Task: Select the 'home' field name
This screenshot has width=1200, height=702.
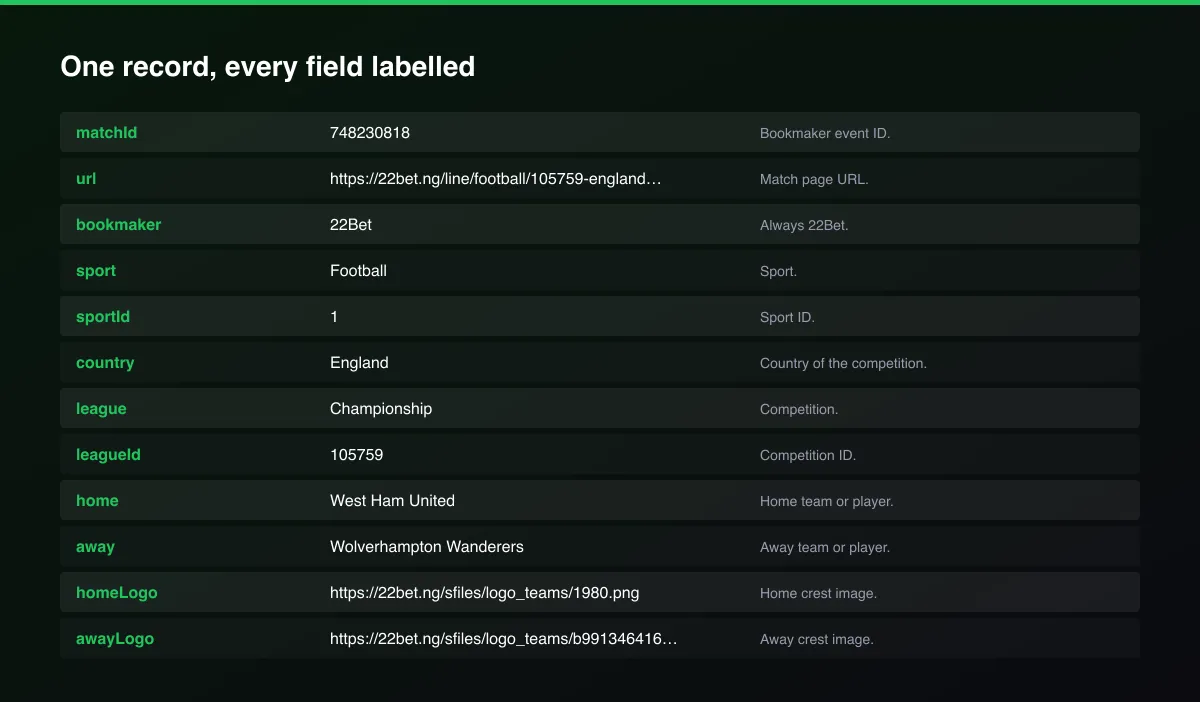Action: pyautogui.click(x=97, y=500)
